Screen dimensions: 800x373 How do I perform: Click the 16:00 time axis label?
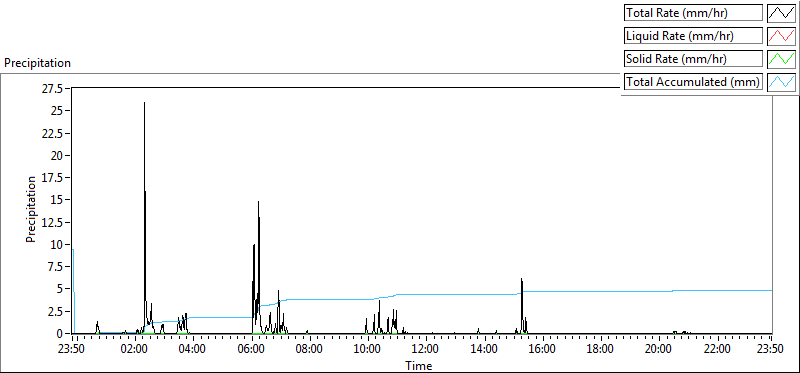[542, 350]
